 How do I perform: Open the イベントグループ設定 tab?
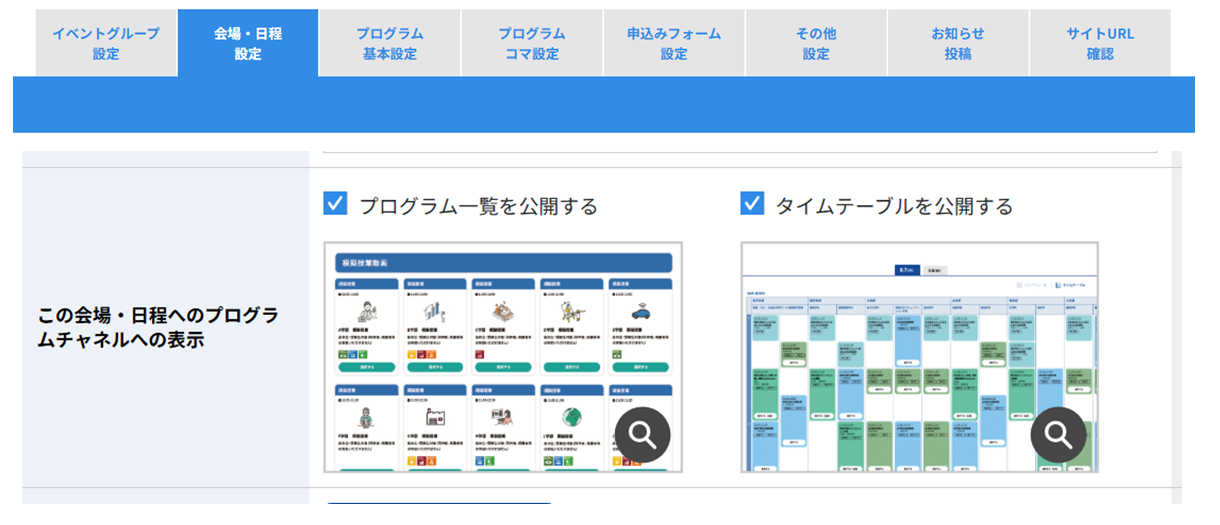(106, 43)
